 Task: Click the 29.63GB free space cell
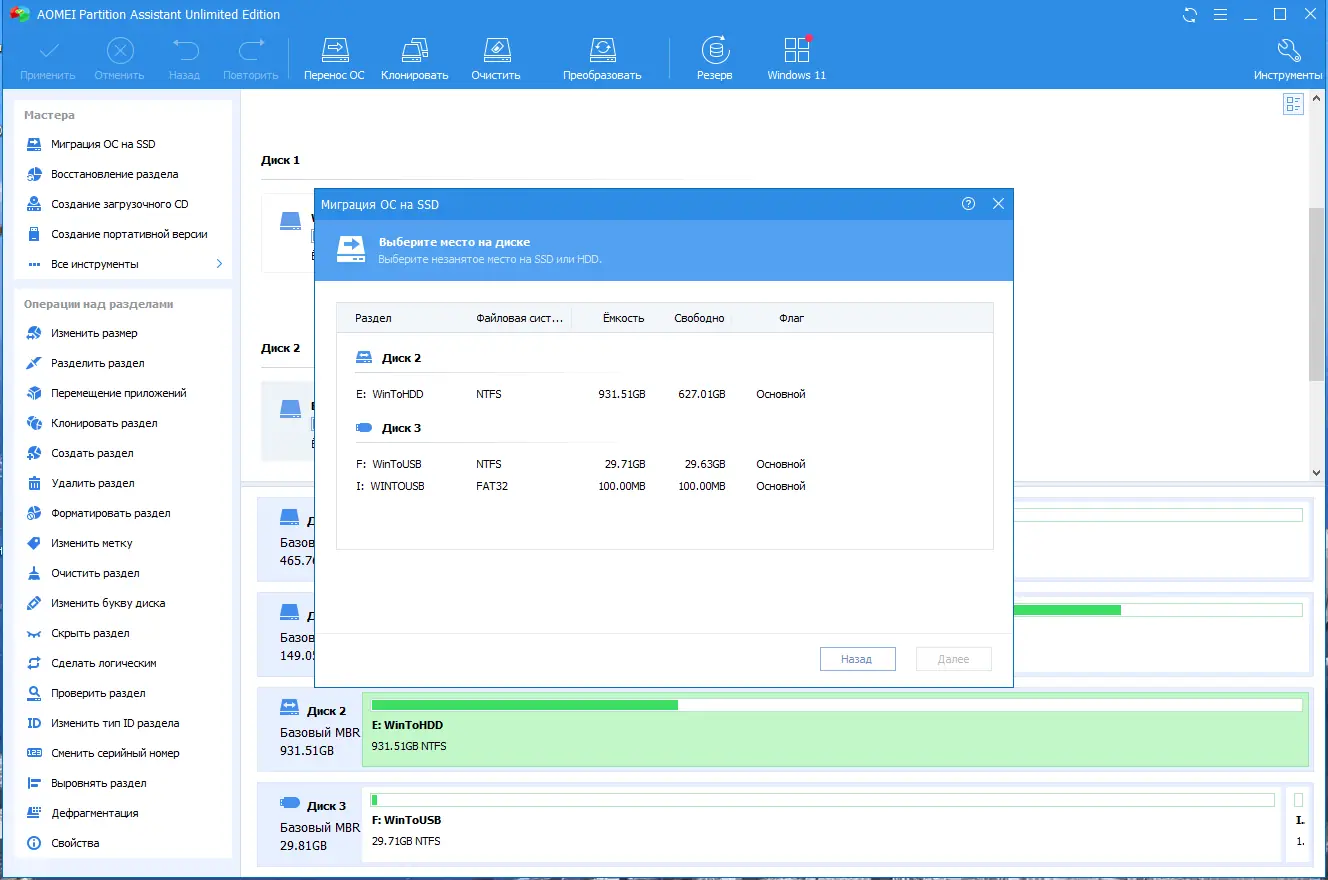click(x=705, y=464)
